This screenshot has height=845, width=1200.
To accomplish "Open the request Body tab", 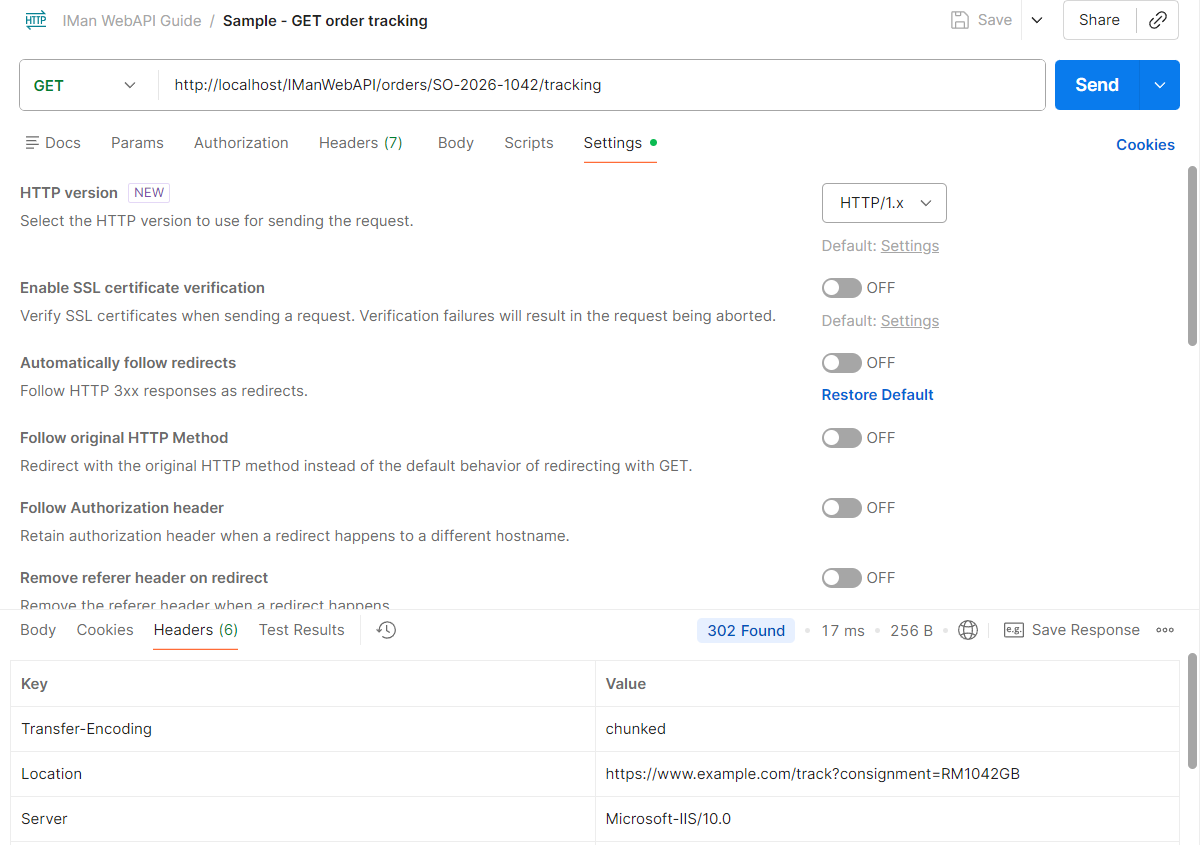I will 456,143.
